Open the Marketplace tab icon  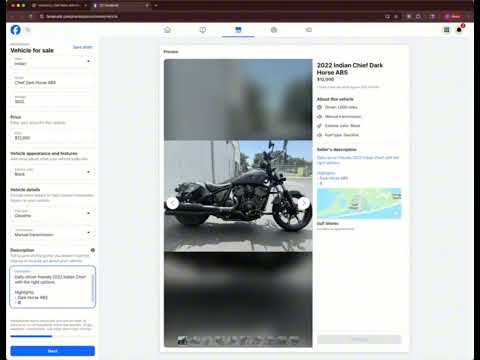tap(238, 30)
